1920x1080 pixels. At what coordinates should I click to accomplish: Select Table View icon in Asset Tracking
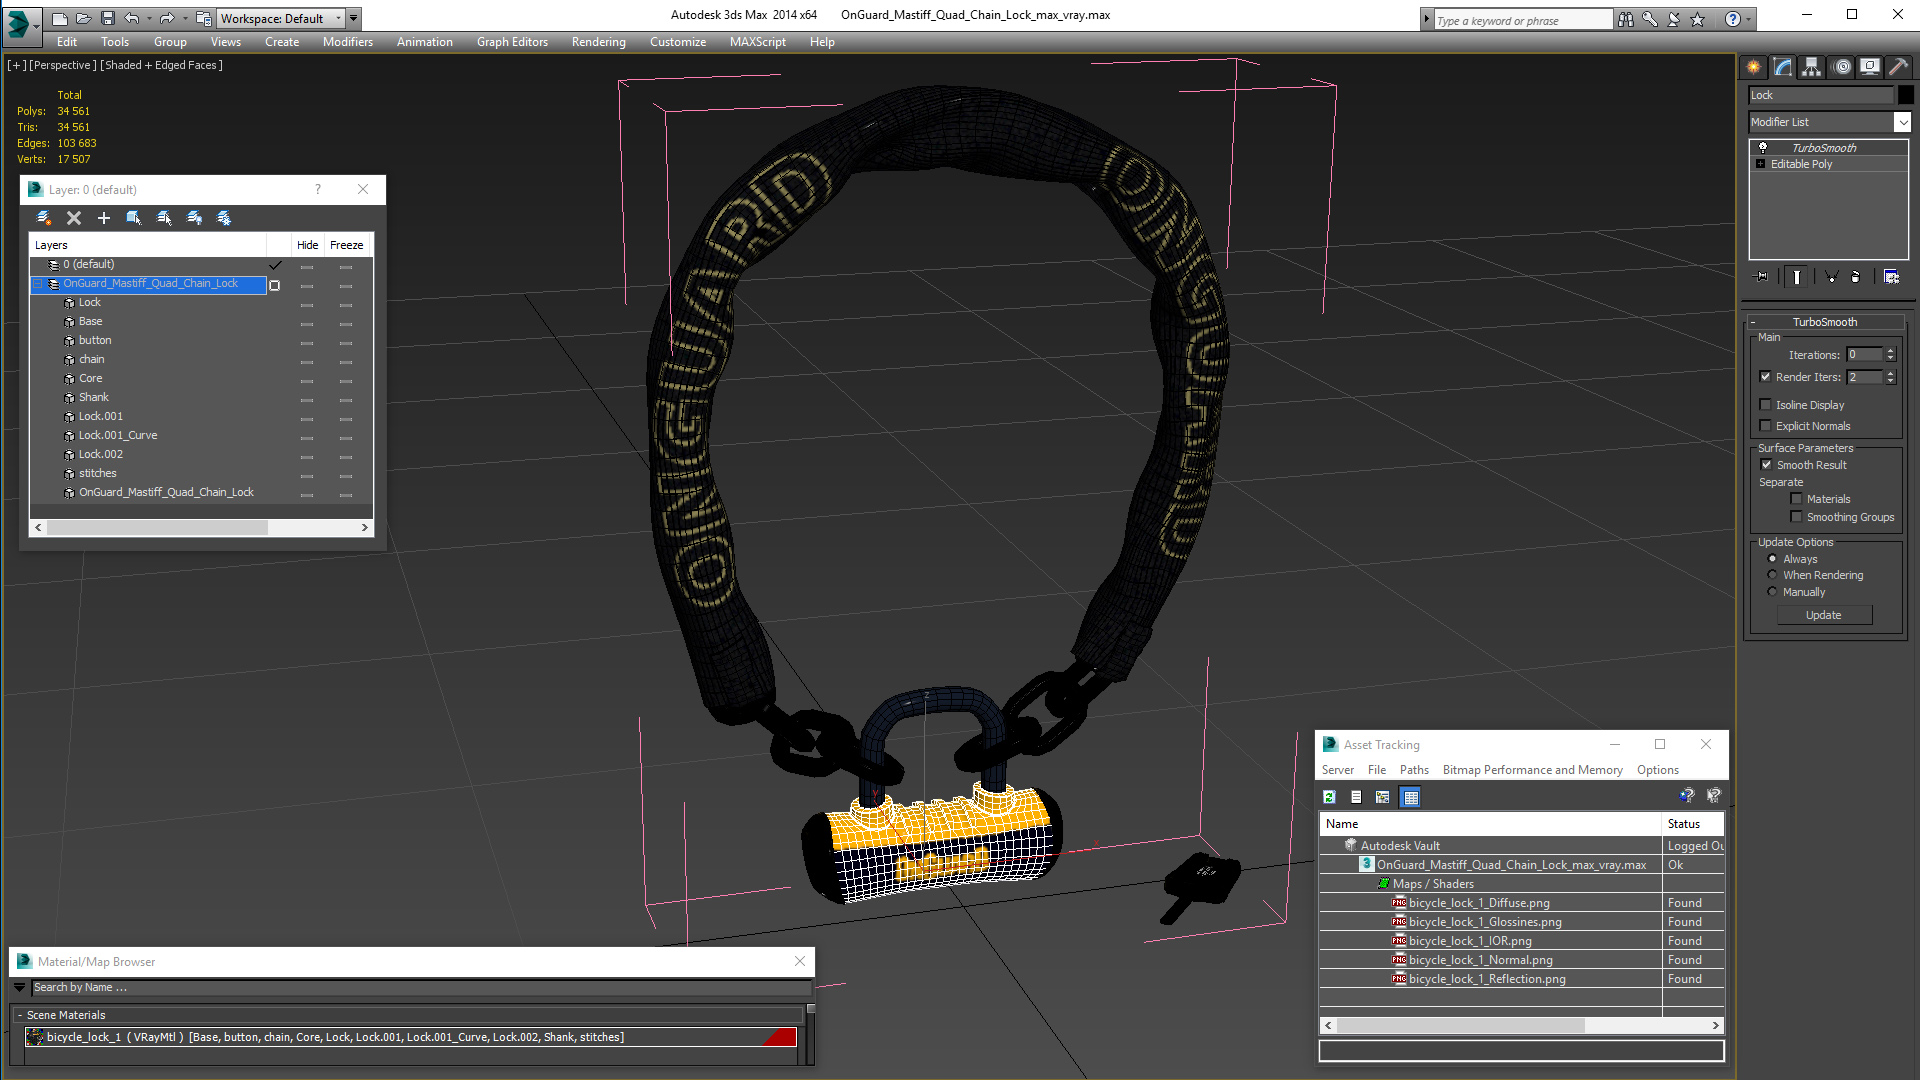(1410, 797)
